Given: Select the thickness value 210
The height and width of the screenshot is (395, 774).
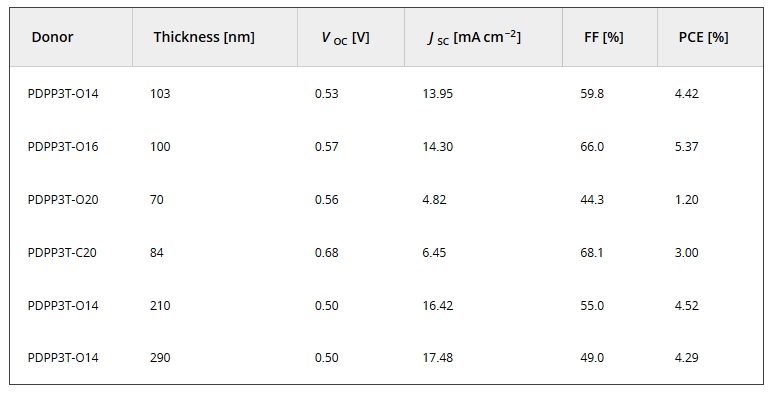Looking at the screenshot, I should pos(160,306).
